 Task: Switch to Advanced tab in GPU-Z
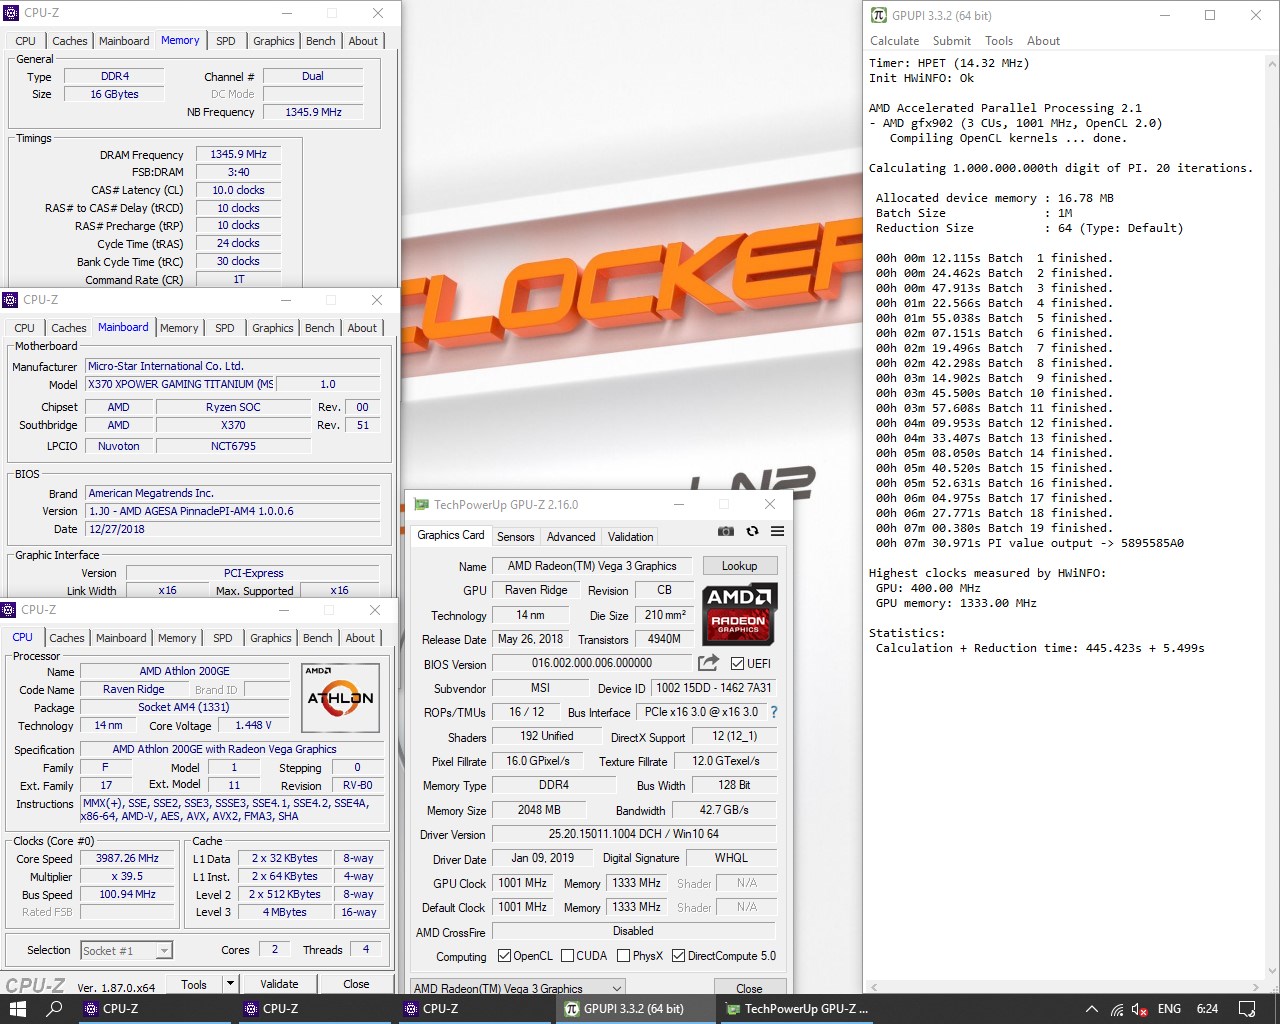click(571, 537)
